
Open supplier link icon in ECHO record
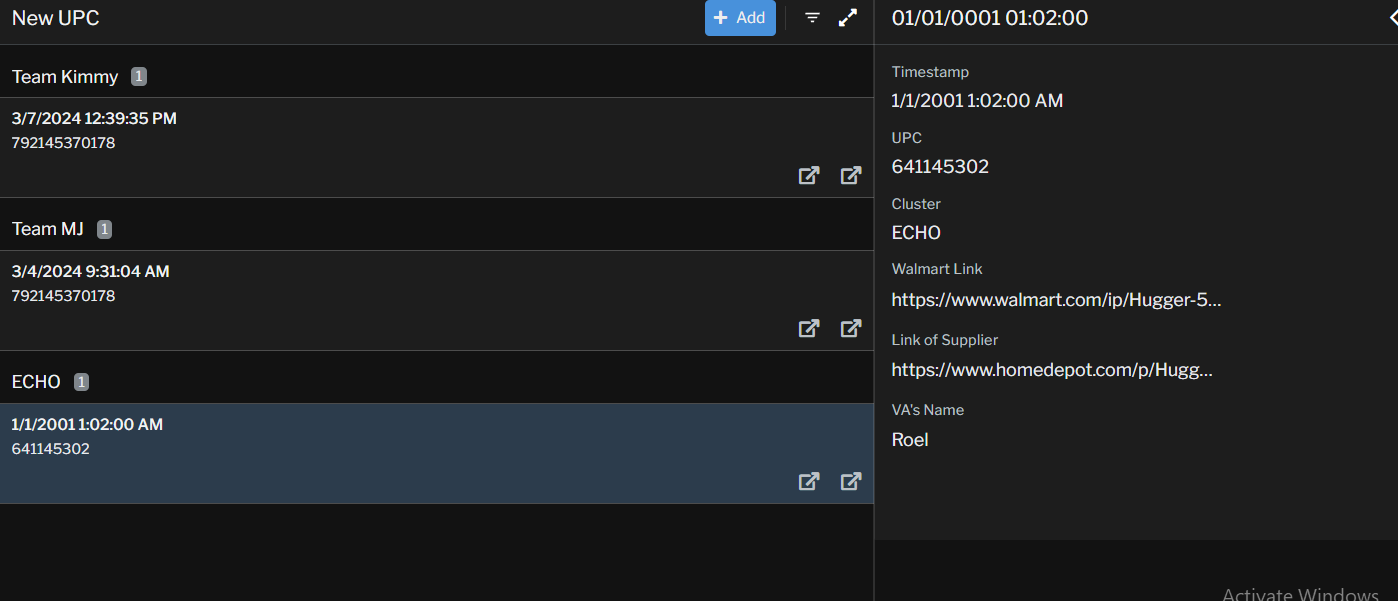(x=851, y=482)
